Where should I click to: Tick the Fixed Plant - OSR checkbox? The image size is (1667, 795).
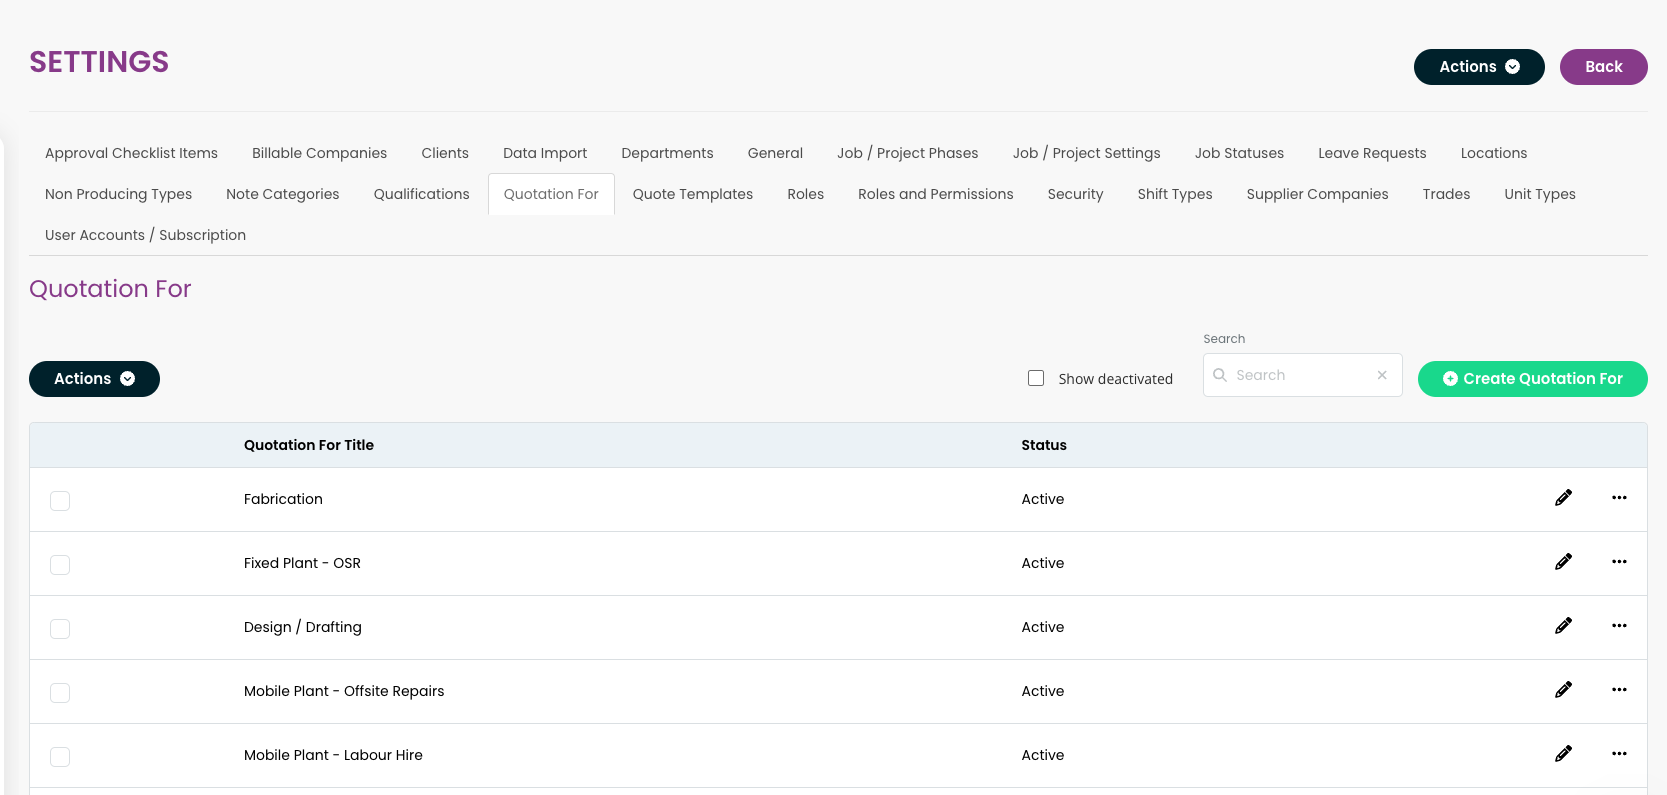(x=60, y=564)
